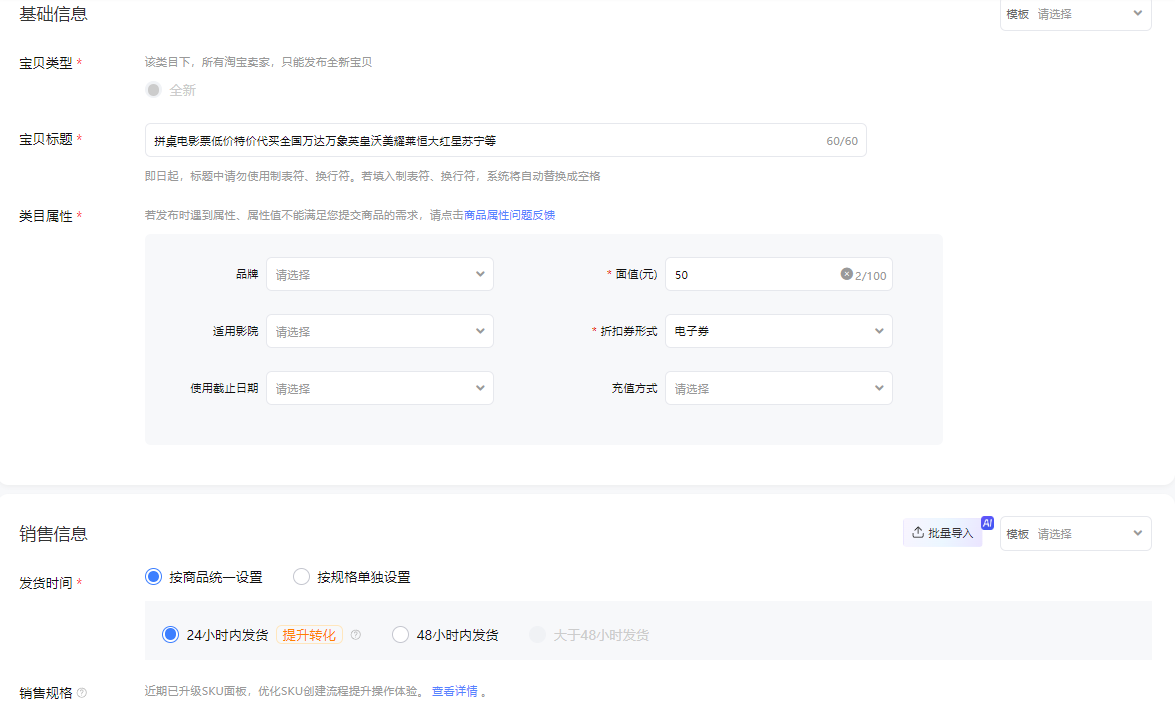Open the 商品属性问题反馈 link
This screenshot has height=711, width=1175.
[510, 215]
